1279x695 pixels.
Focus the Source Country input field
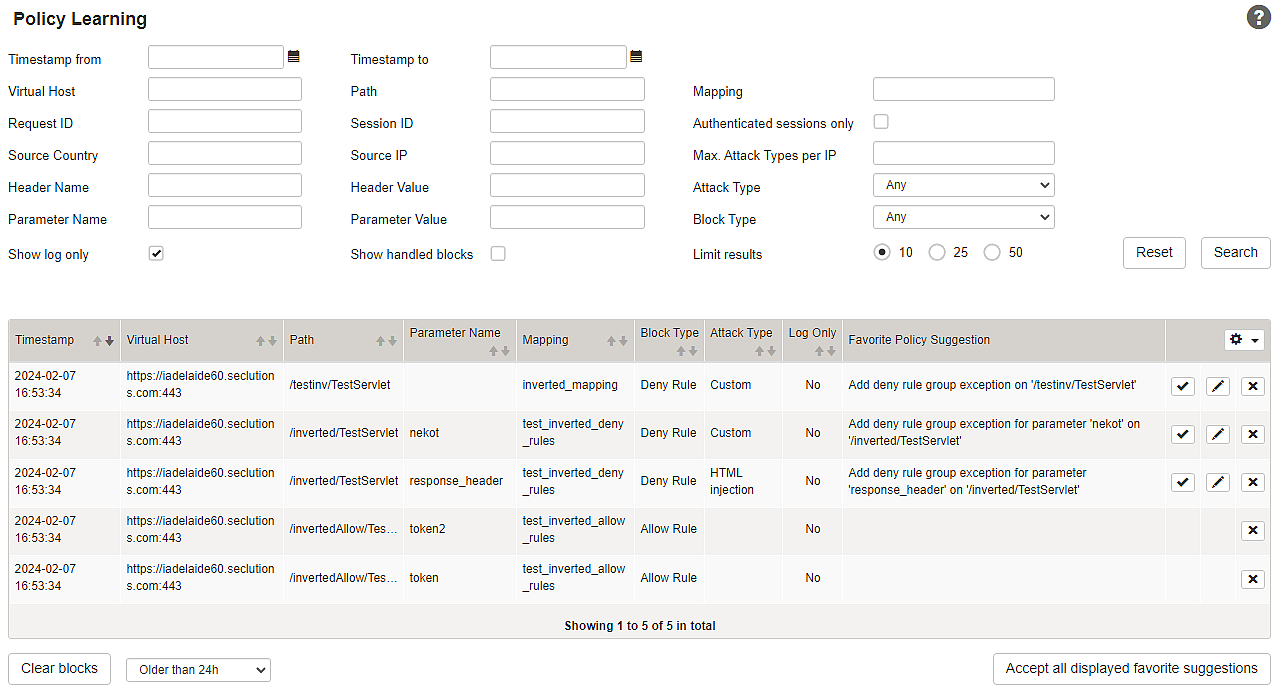(225, 153)
